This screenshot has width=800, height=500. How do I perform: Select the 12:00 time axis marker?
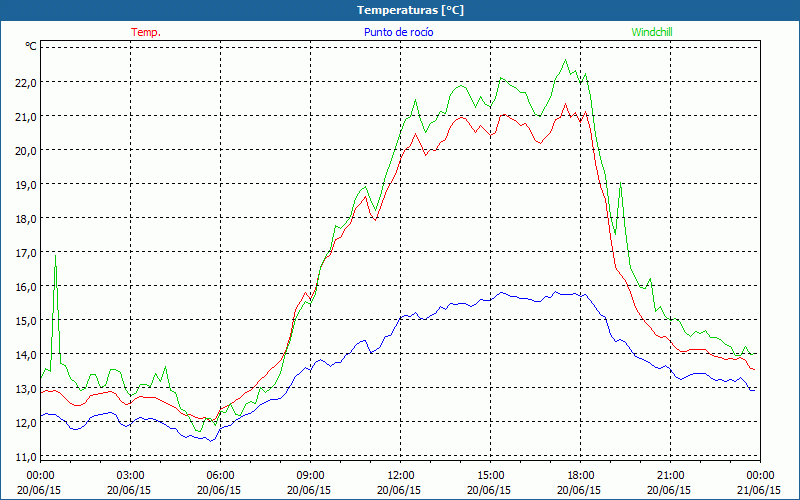tap(401, 475)
